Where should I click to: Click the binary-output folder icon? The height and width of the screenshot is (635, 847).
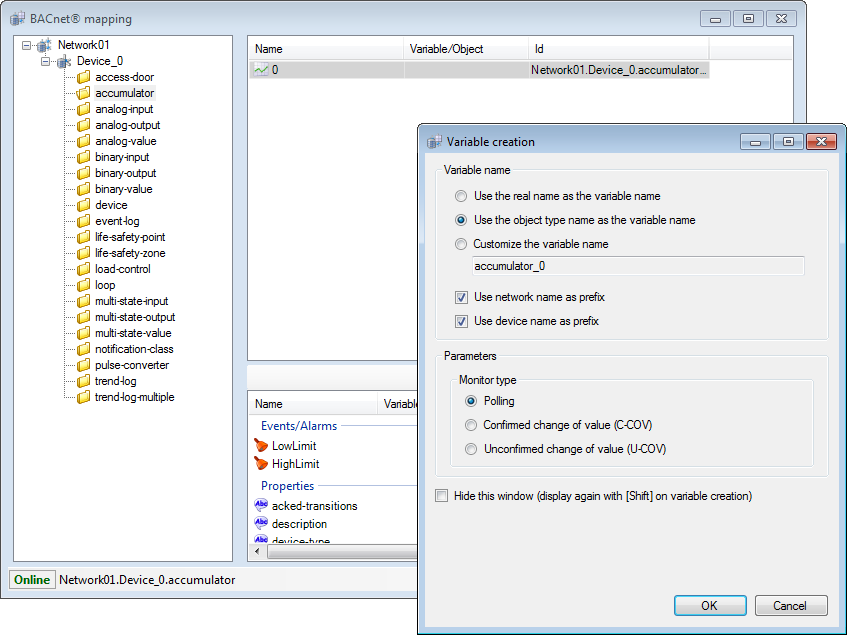(83, 173)
